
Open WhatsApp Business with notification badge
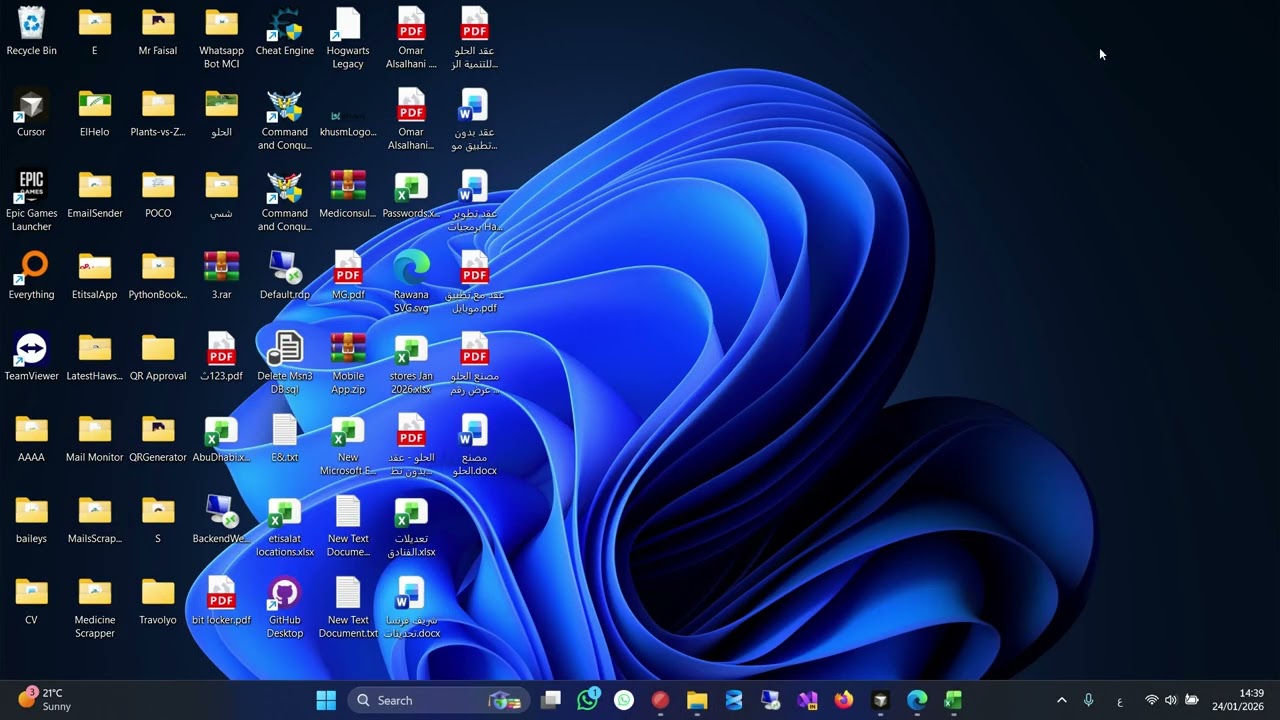pyautogui.click(x=588, y=700)
